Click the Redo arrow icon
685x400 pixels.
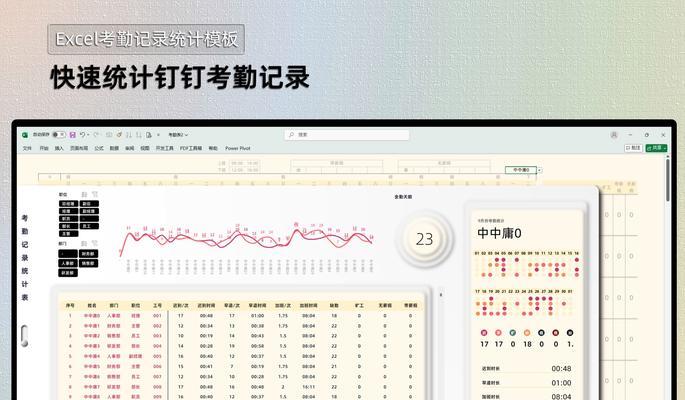pyautogui.click(x=96, y=134)
